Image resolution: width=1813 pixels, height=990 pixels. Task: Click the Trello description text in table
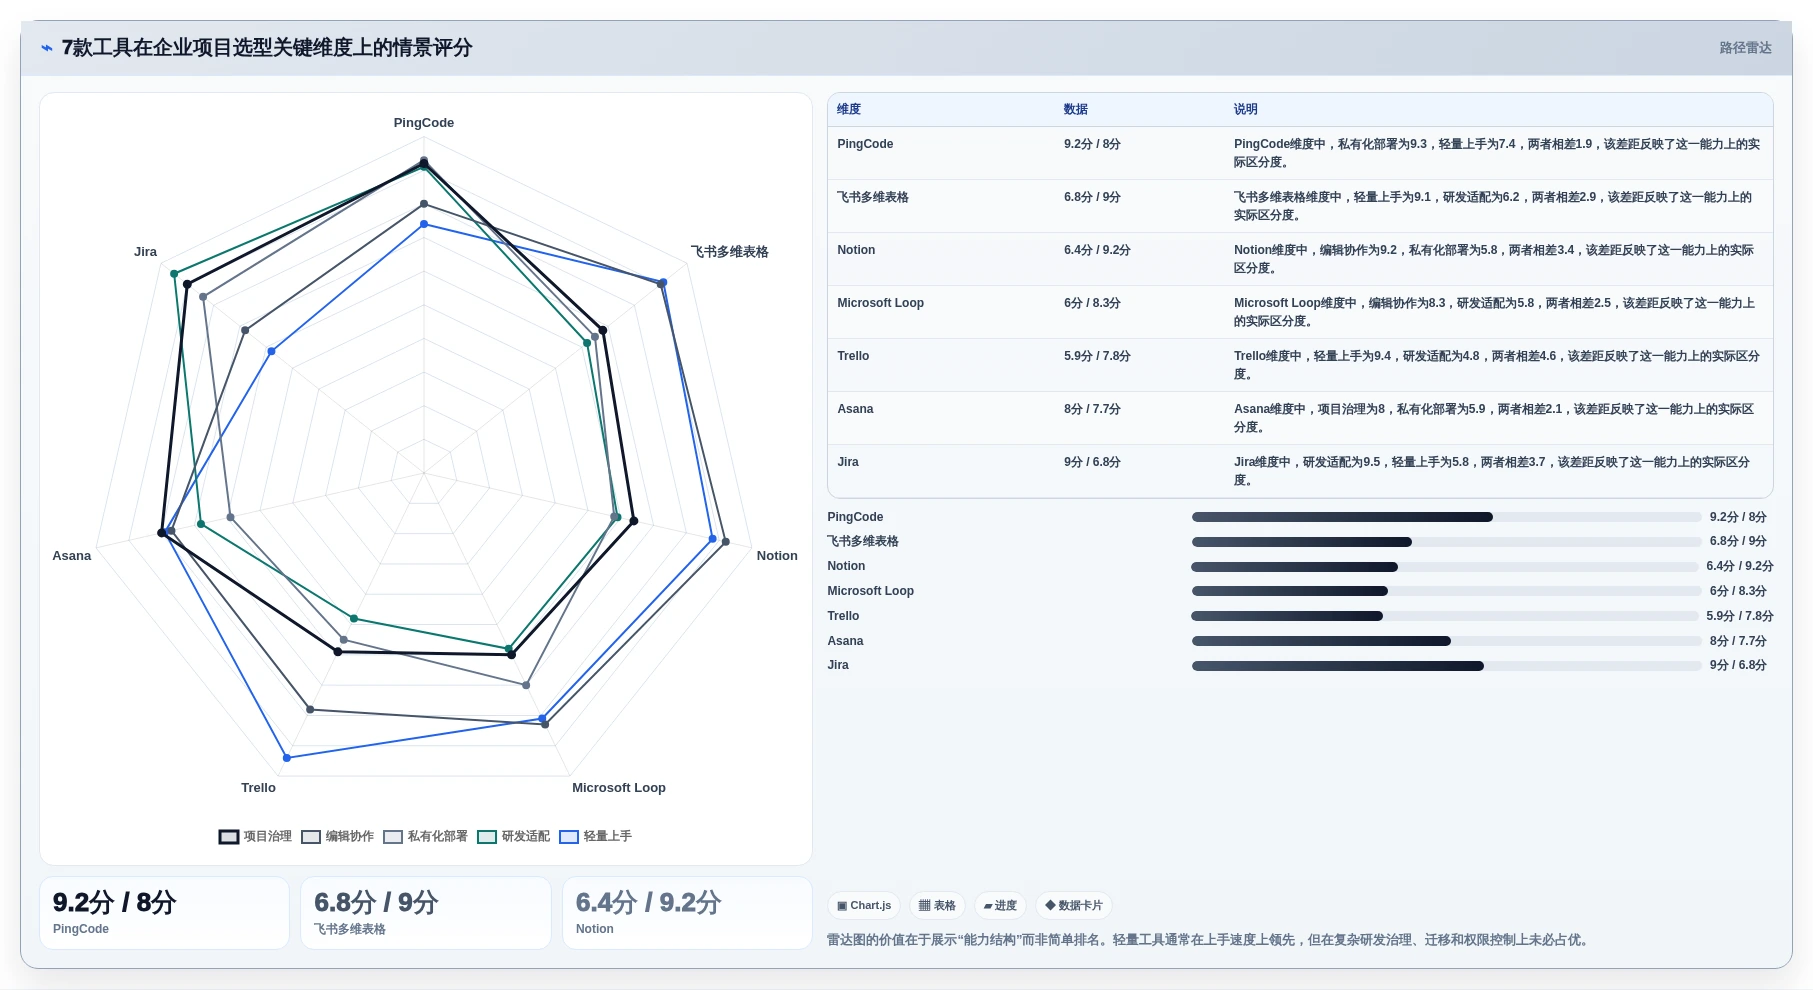click(1497, 365)
